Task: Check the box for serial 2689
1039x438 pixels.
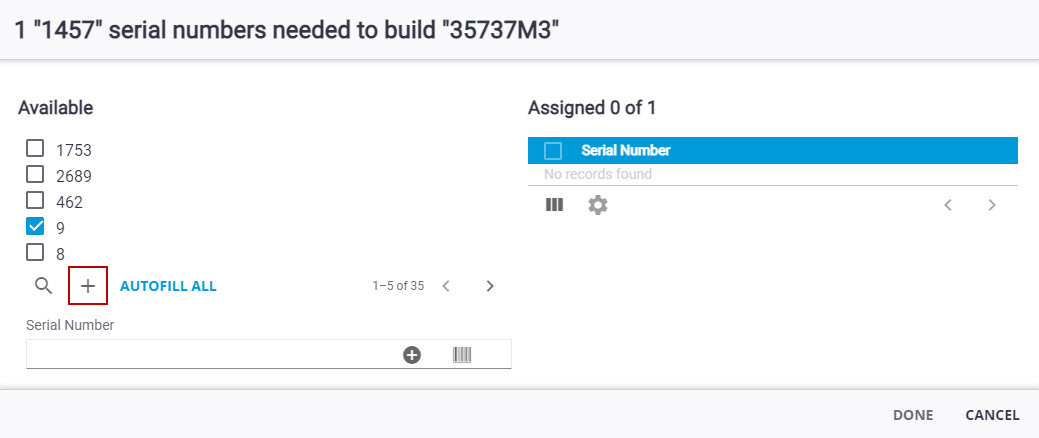Action: point(35,175)
